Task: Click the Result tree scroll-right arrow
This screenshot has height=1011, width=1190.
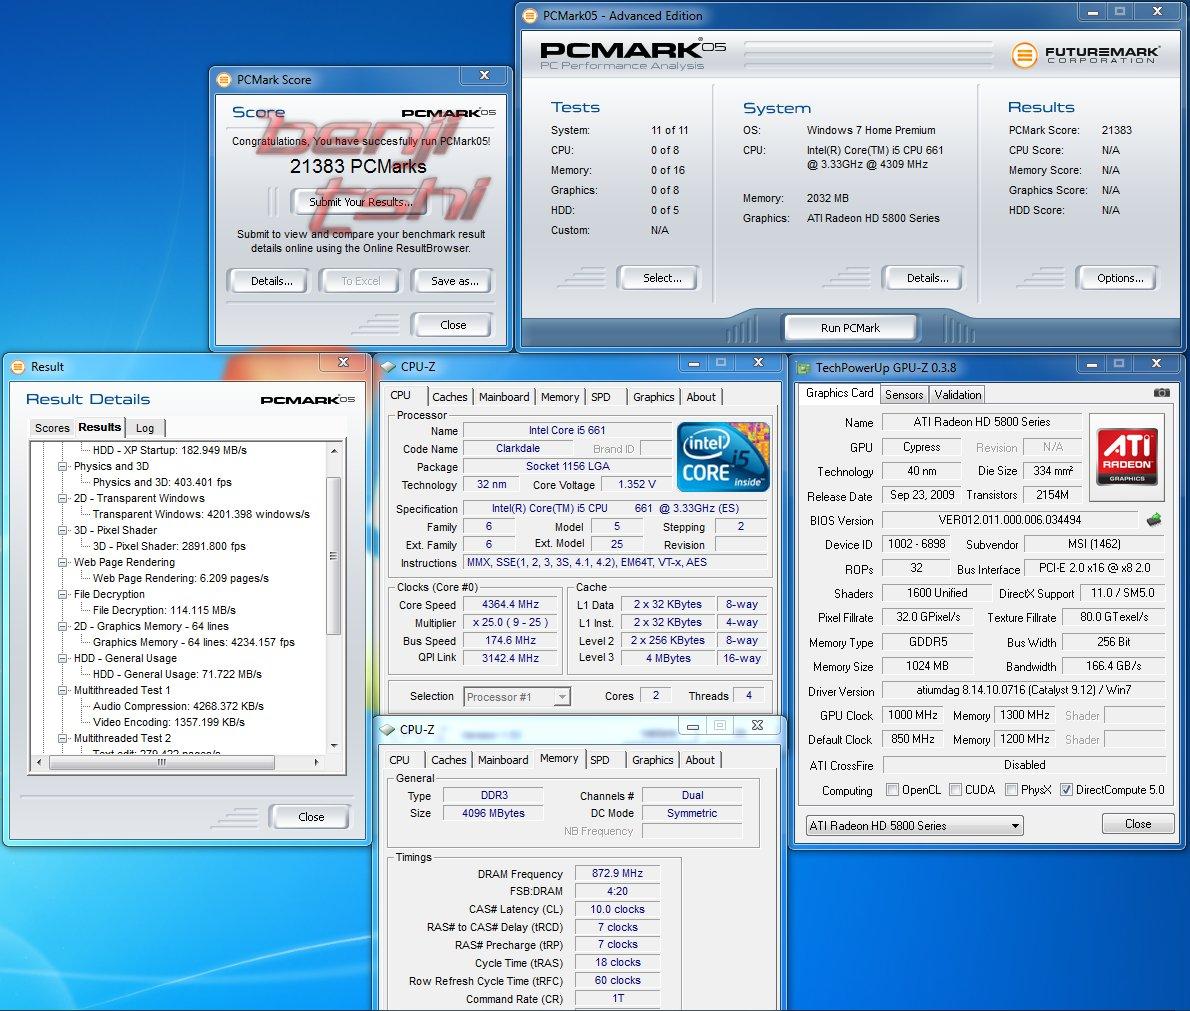Action: [x=316, y=763]
